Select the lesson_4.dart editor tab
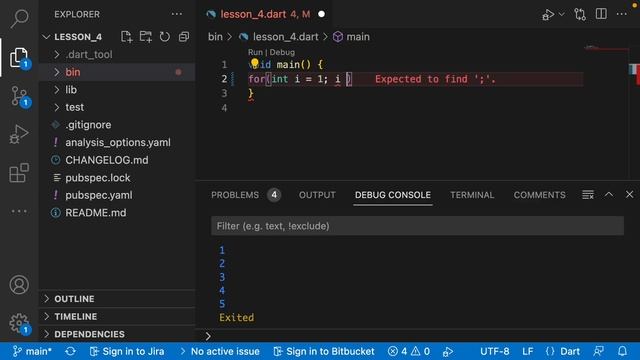This screenshot has height=360, width=640. pyautogui.click(x=264, y=14)
